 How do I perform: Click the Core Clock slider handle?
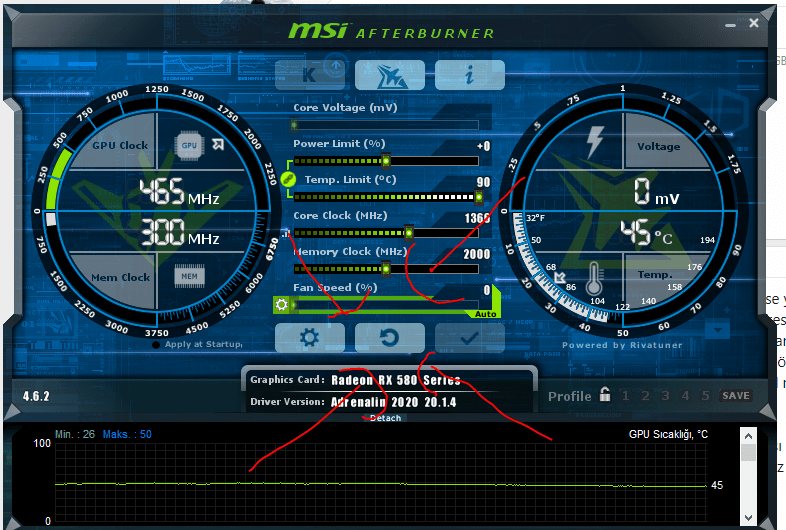[x=409, y=233]
